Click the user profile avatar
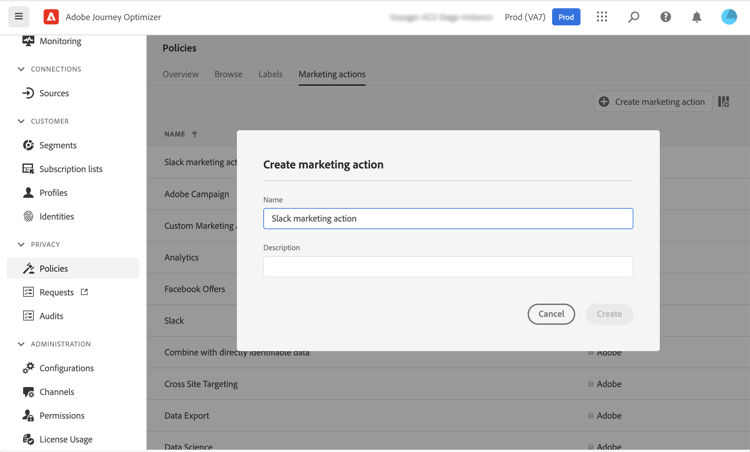 pyautogui.click(x=729, y=17)
